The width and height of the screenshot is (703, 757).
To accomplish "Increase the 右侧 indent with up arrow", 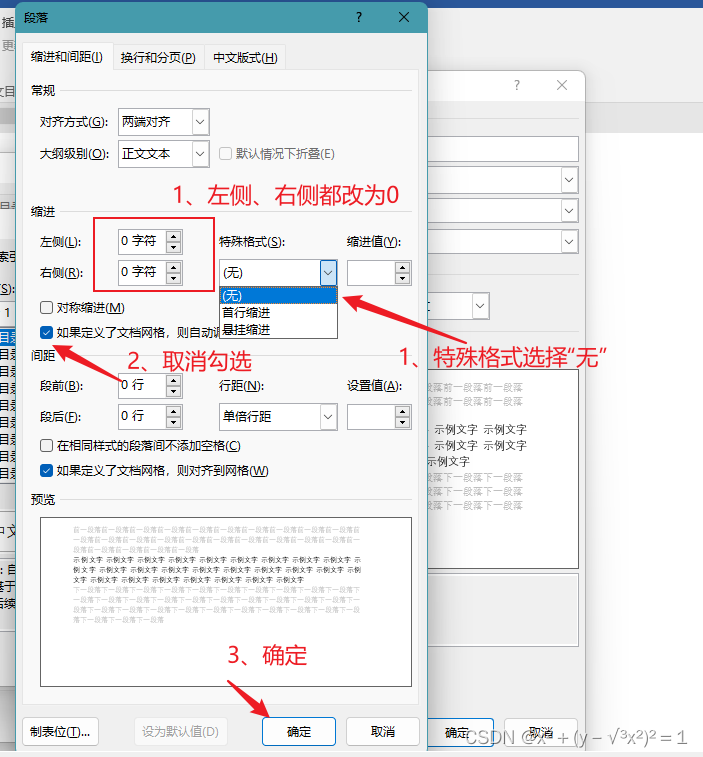I will pos(174,266).
